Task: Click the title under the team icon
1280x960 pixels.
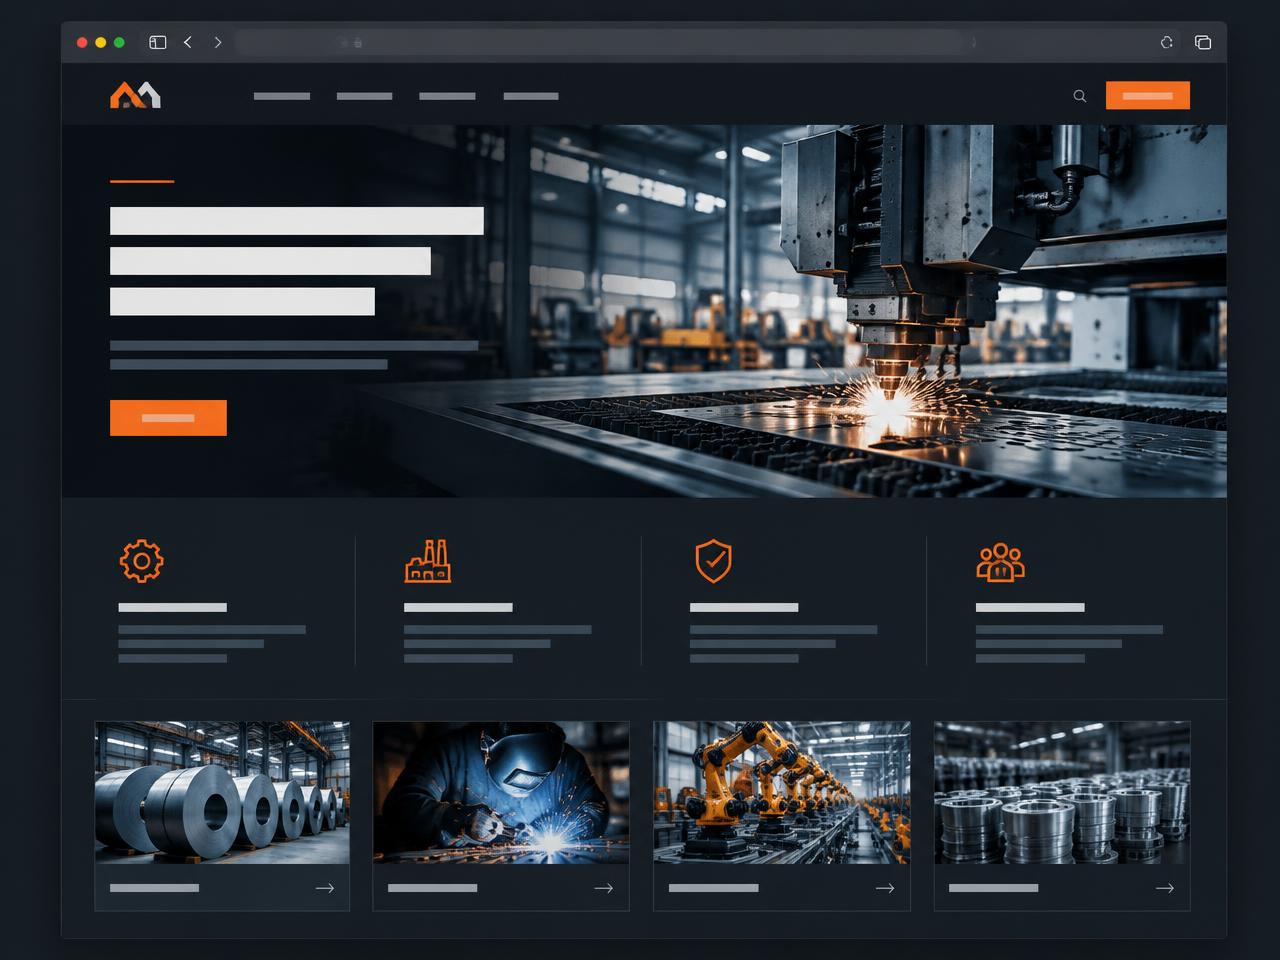Action: click(x=1030, y=607)
